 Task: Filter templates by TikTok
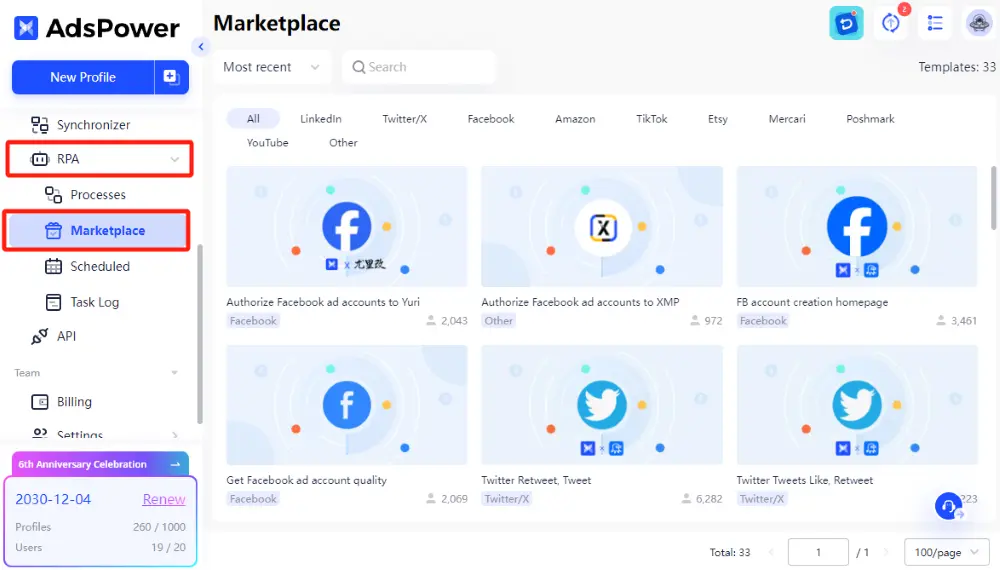651,119
